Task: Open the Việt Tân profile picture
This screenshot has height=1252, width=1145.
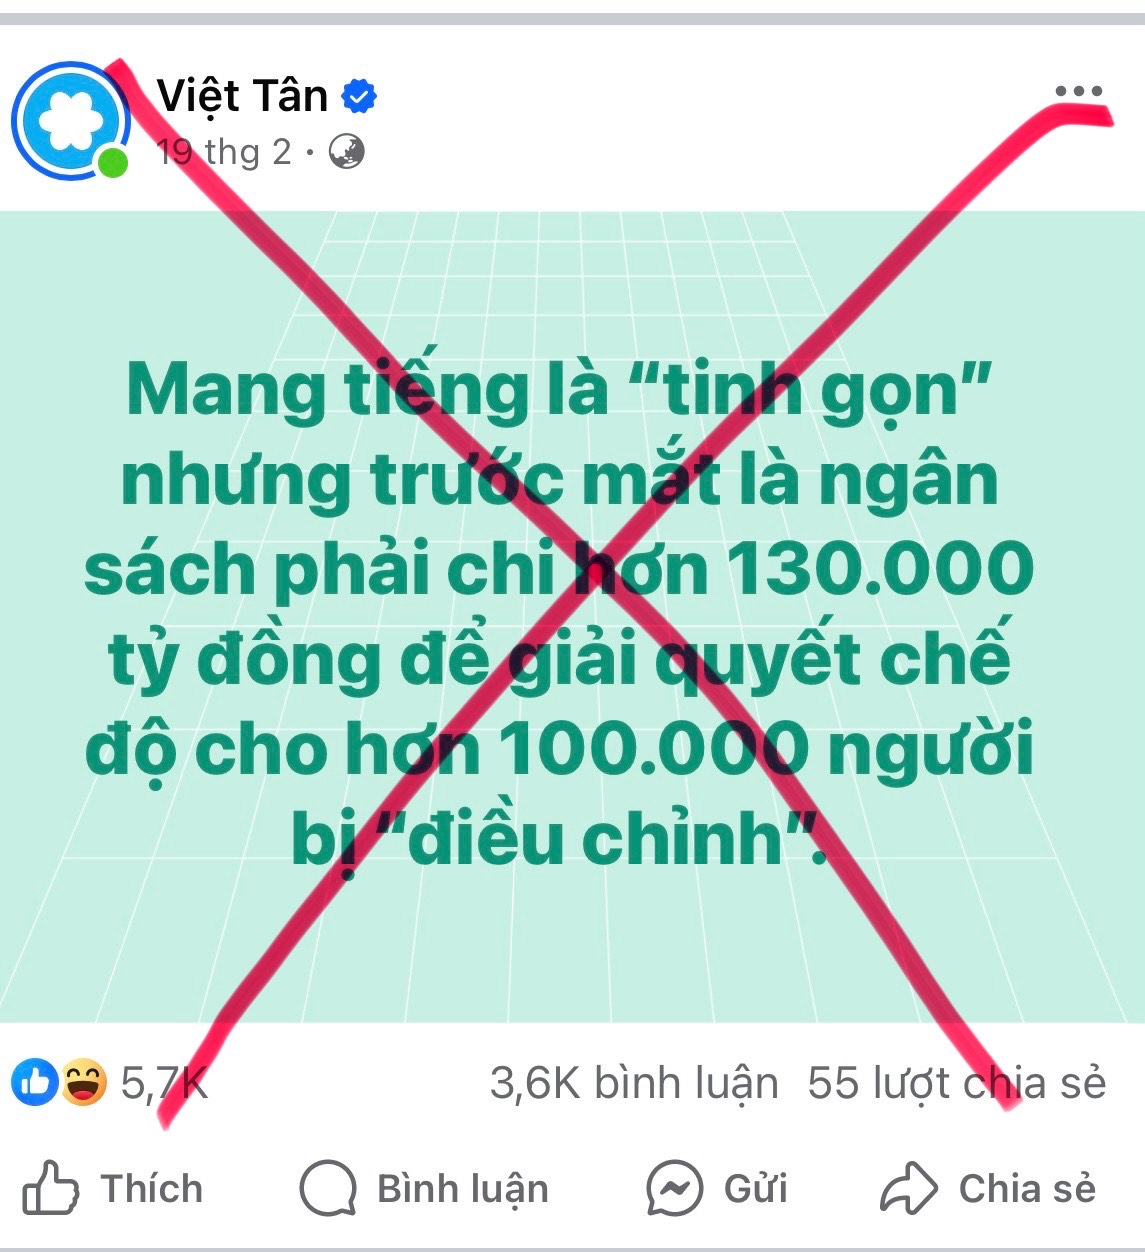Action: pyautogui.click(x=70, y=121)
